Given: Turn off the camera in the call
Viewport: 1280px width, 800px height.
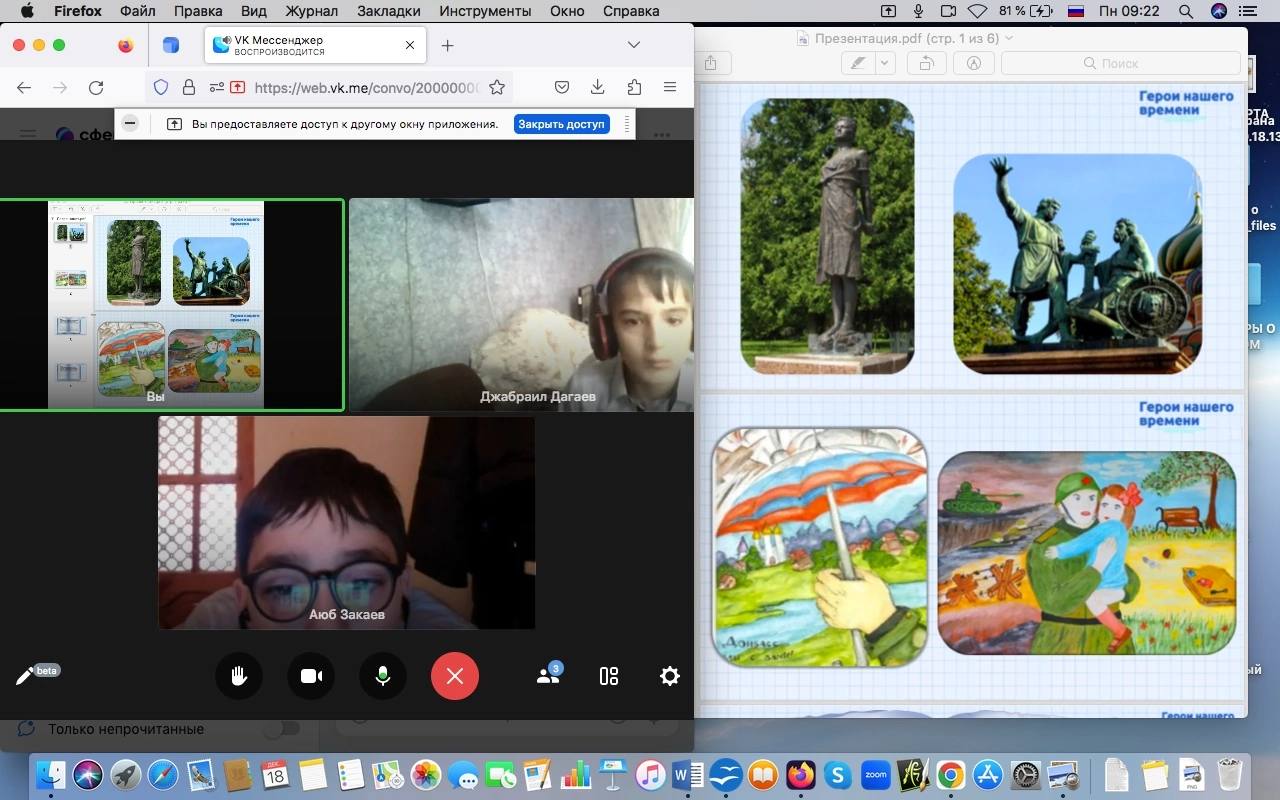Looking at the screenshot, I should pos(311,677).
